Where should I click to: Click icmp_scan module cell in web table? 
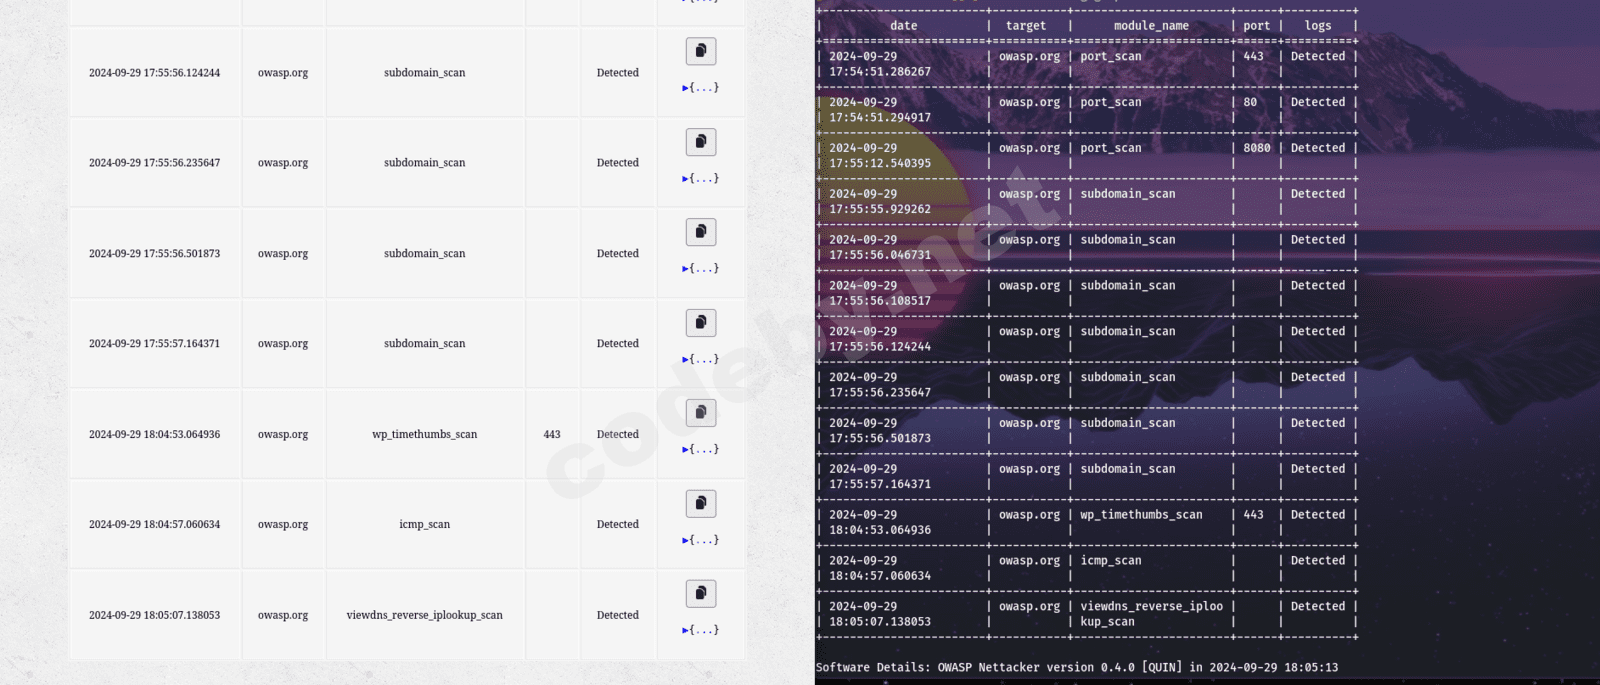pos(425,525)
